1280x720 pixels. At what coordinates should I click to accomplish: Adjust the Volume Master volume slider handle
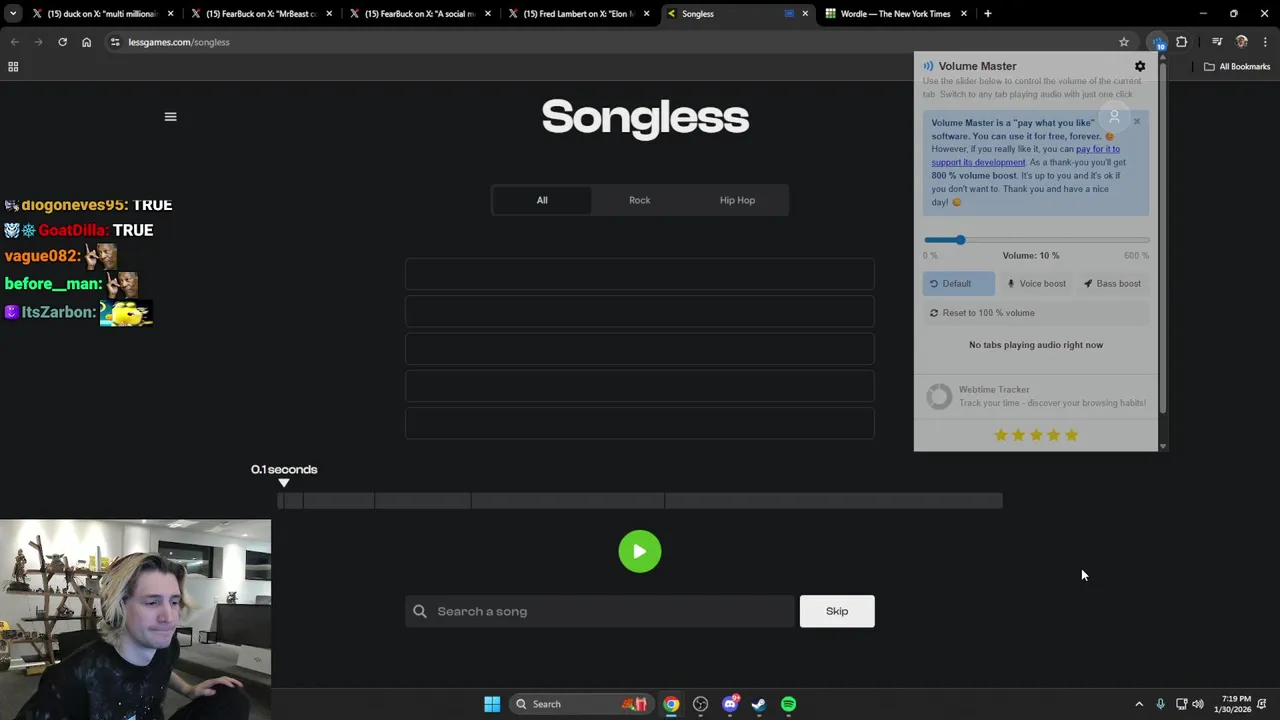(960, 240)
